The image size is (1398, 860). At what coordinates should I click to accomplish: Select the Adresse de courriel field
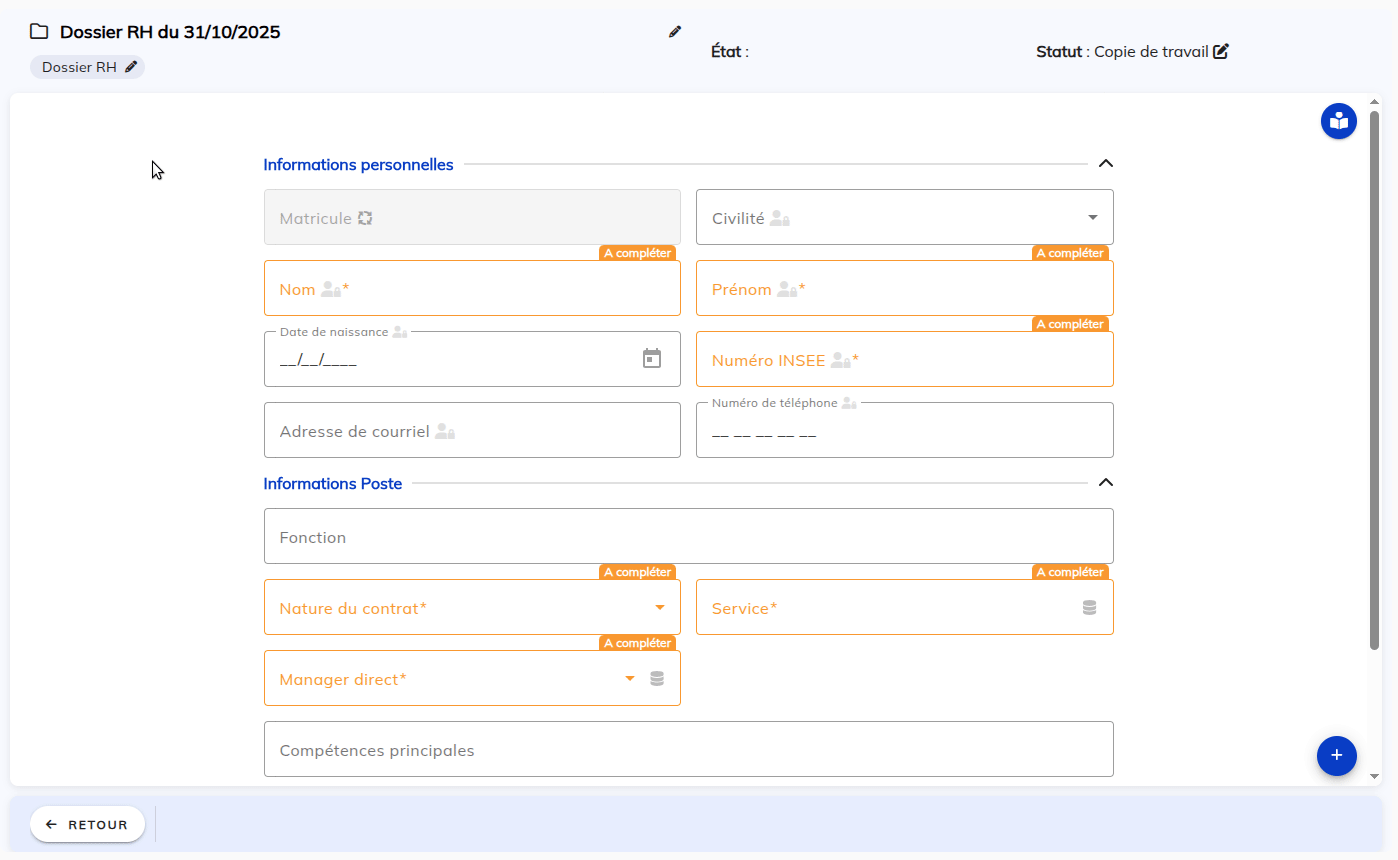point(472,432)
